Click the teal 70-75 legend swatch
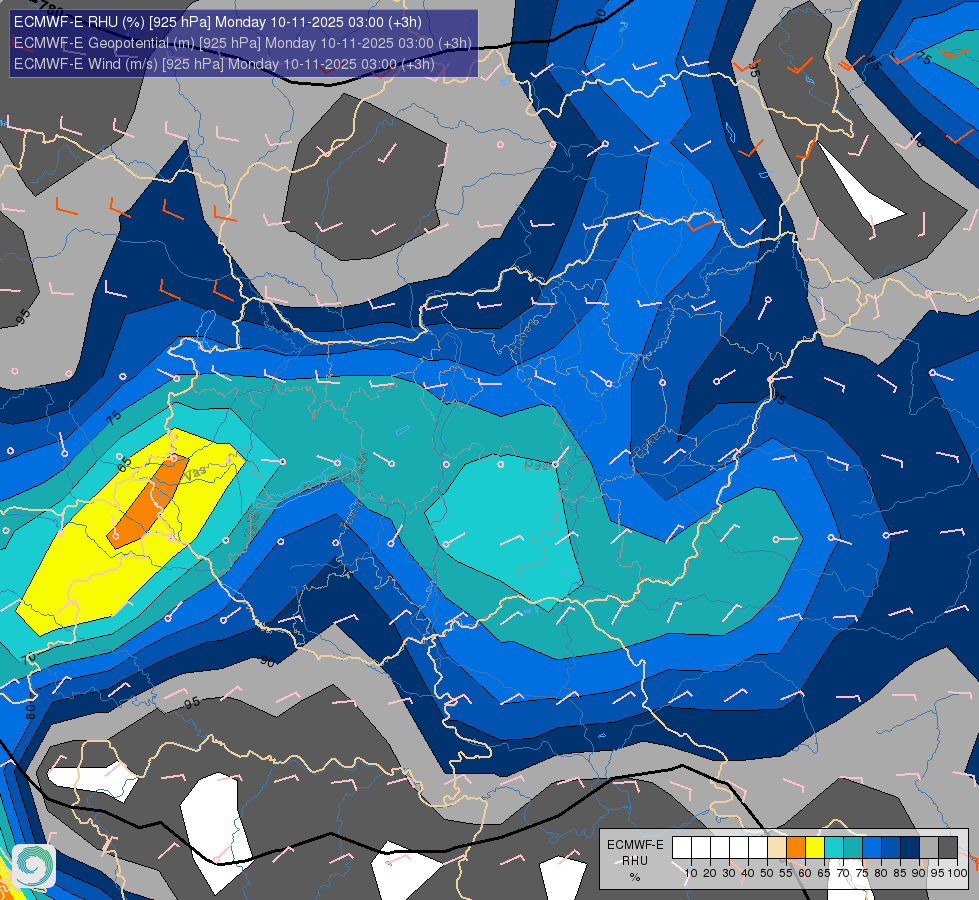The height and width of the screenshot is (900, 979). [853, 848]
